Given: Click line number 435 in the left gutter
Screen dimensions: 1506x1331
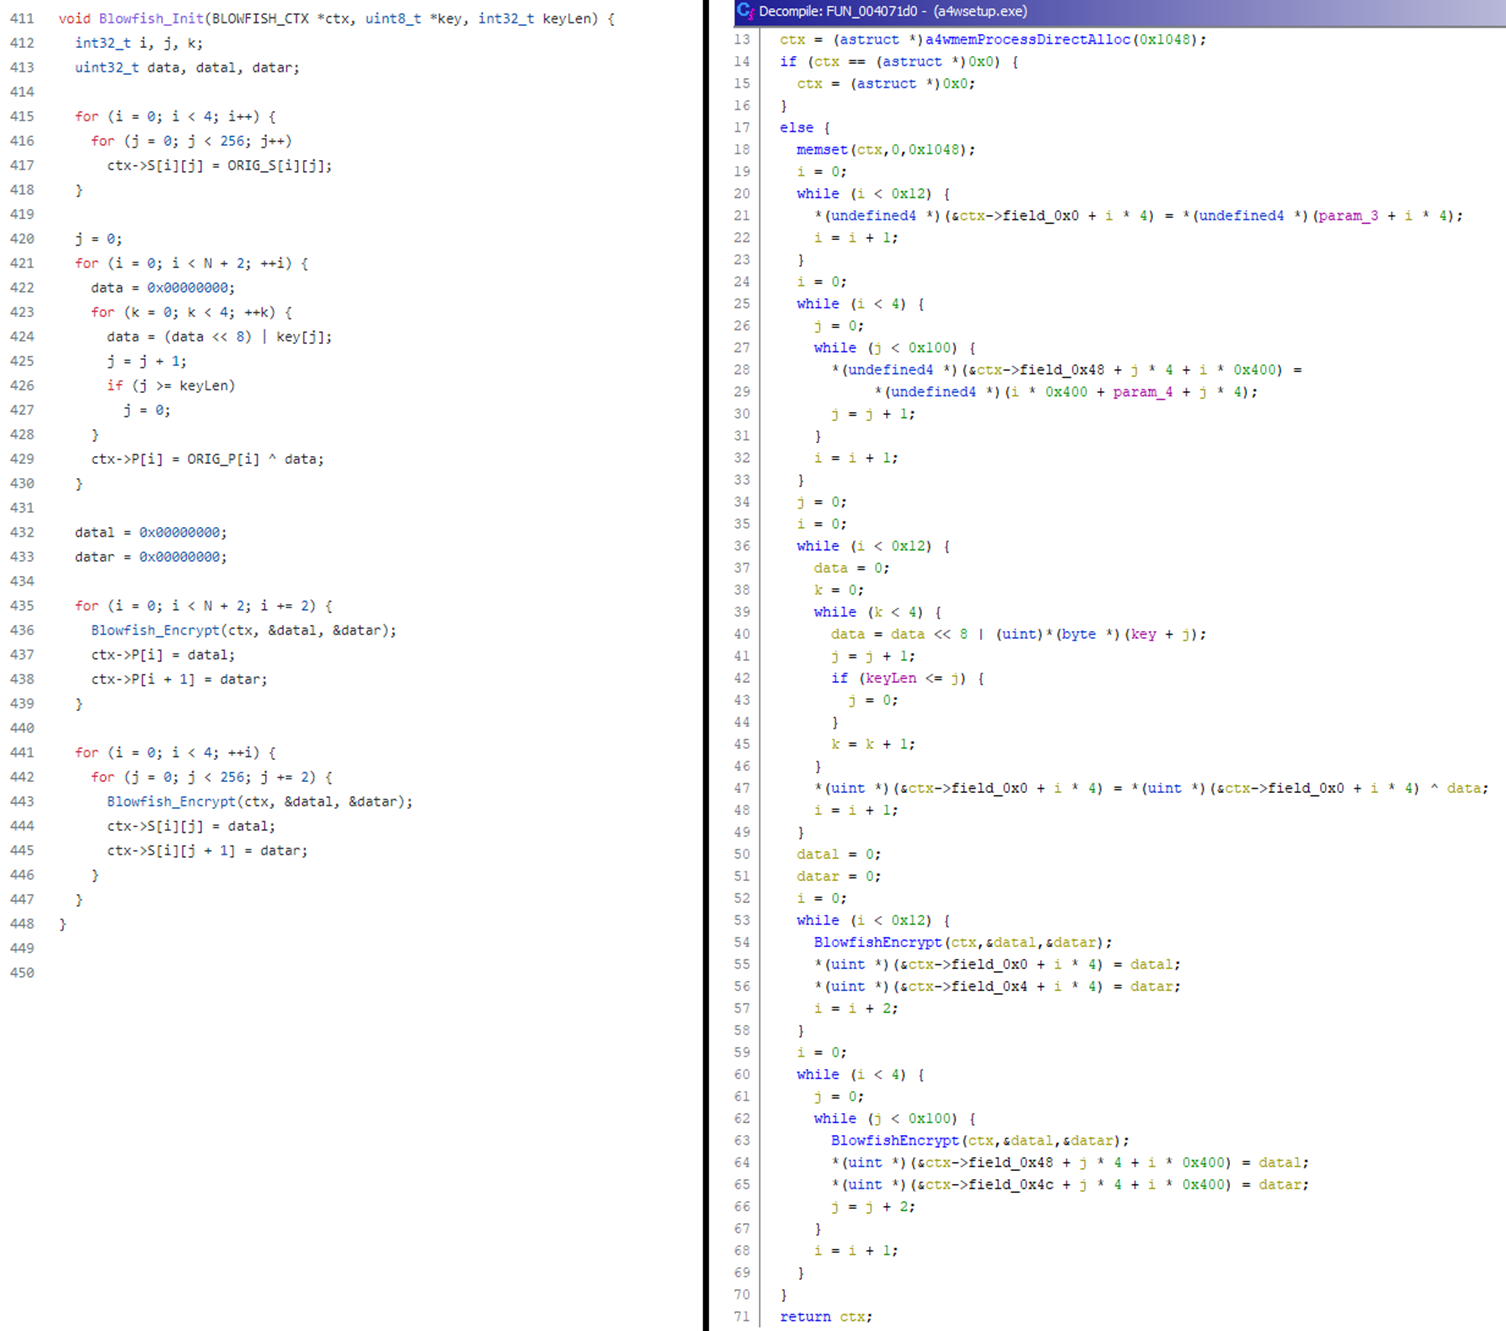Looking at the screenshot, I should pyautogui.click(x=22, y=606).
